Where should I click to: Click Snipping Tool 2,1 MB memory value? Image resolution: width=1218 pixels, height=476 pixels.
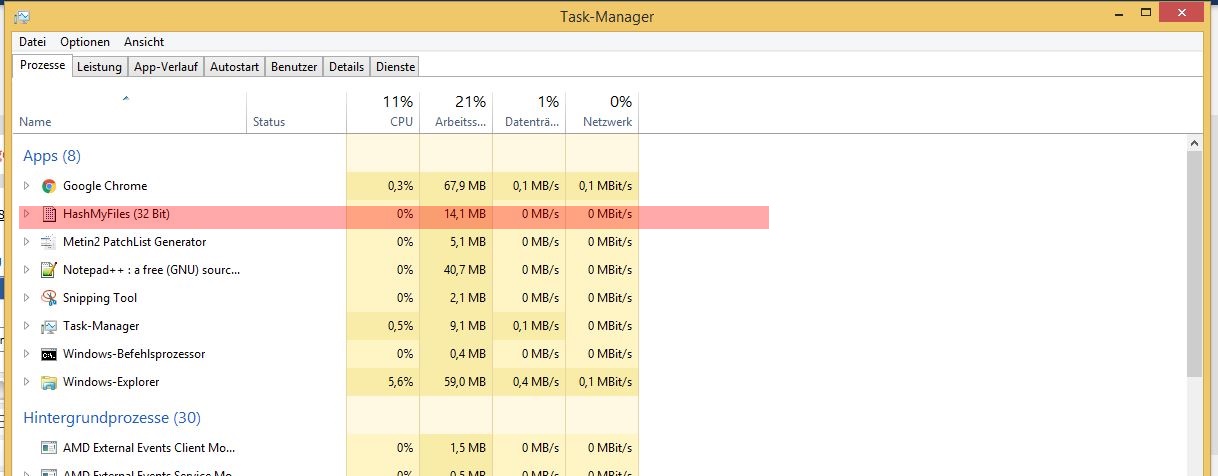(x=469, y=298)
